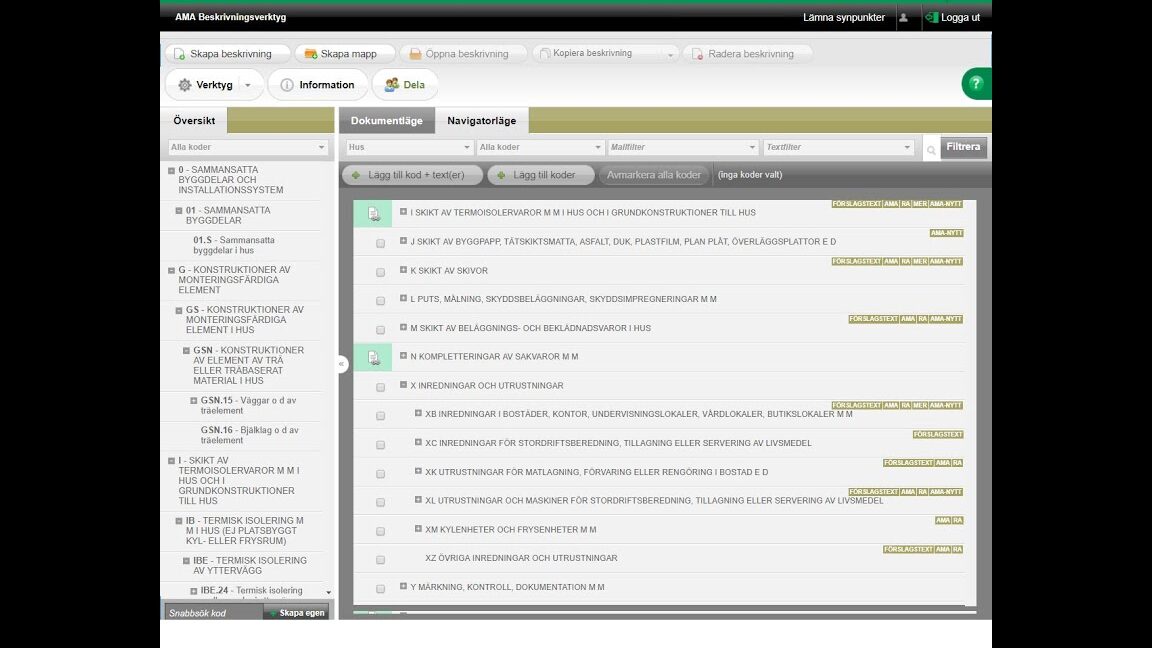Open the Verktyg dropdown arrow
This screenshot has width=1152, height=648.
tap(248, 85)
